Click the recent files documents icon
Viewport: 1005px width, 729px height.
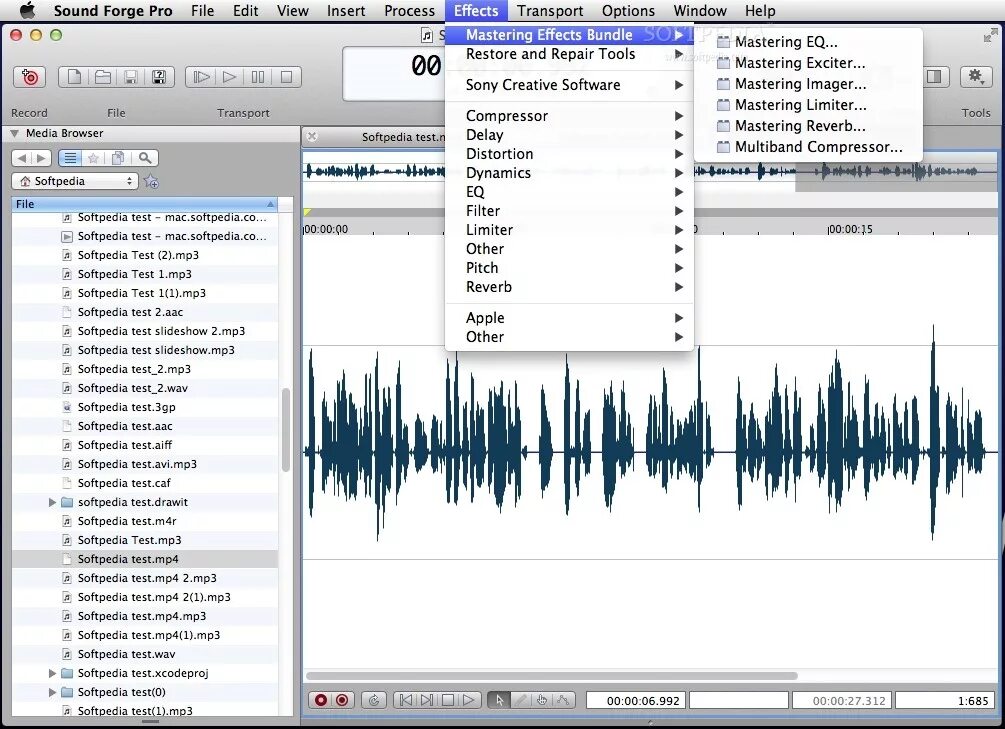tap(119, 158)
